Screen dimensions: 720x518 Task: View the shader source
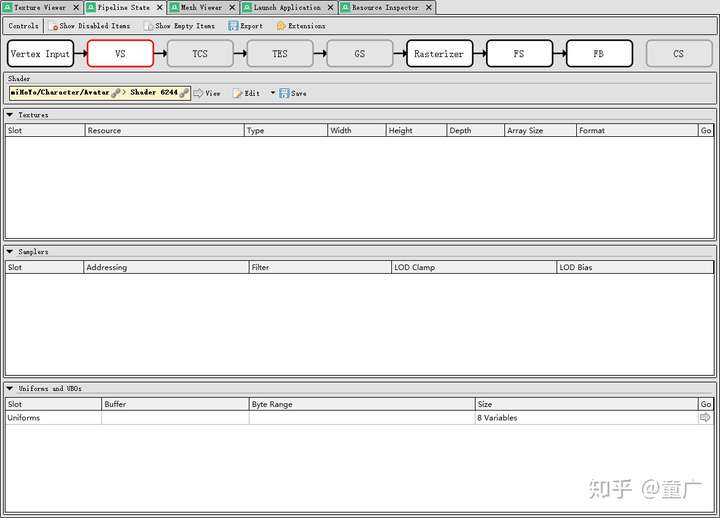(207, 93)
